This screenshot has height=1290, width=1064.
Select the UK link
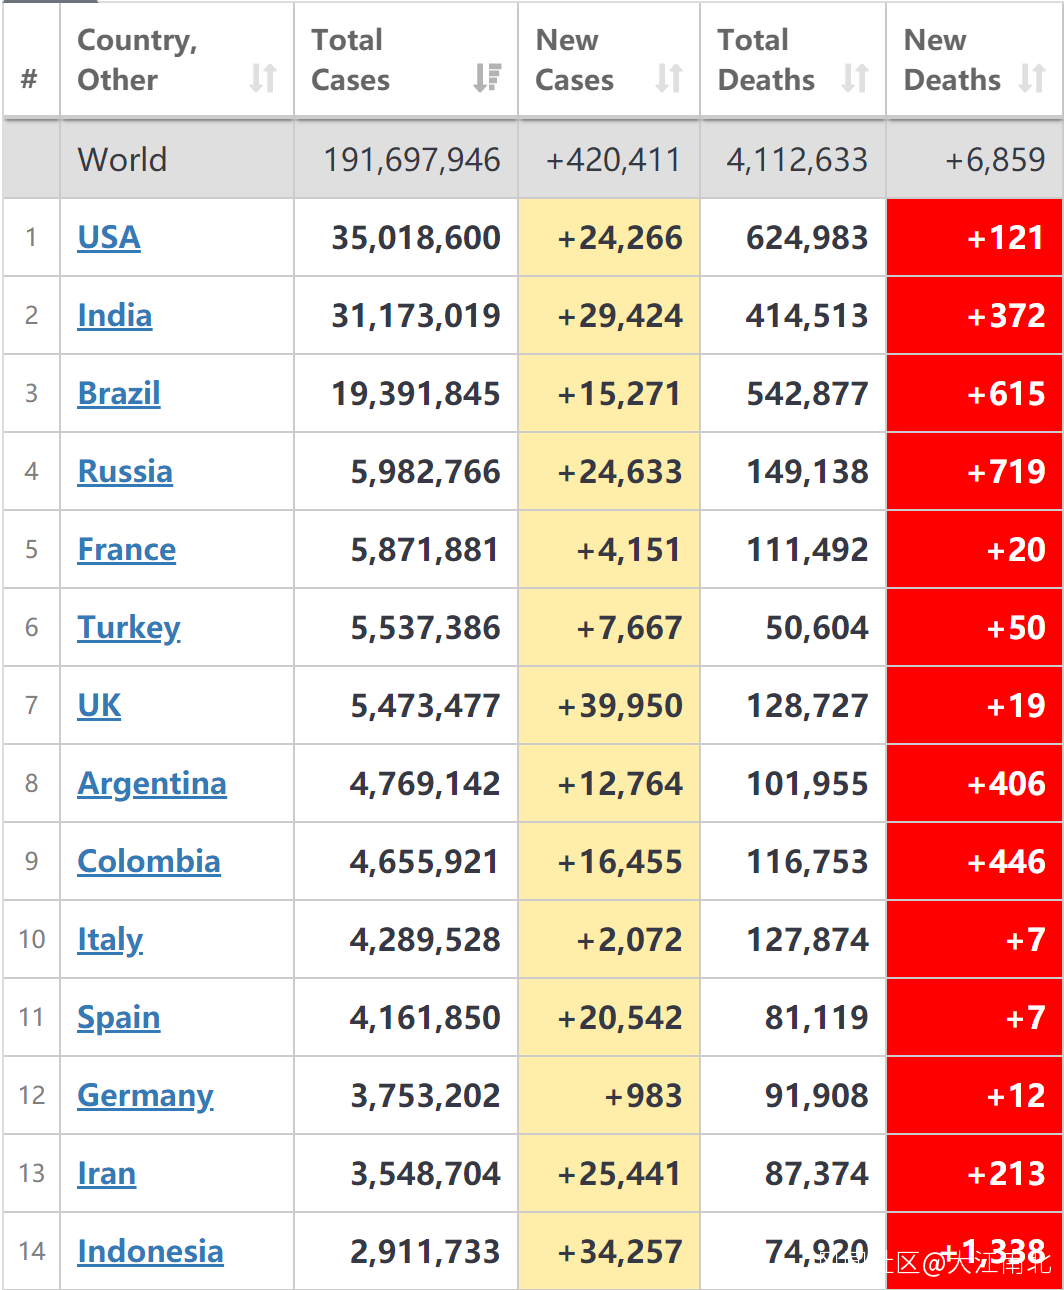point(99,706)
